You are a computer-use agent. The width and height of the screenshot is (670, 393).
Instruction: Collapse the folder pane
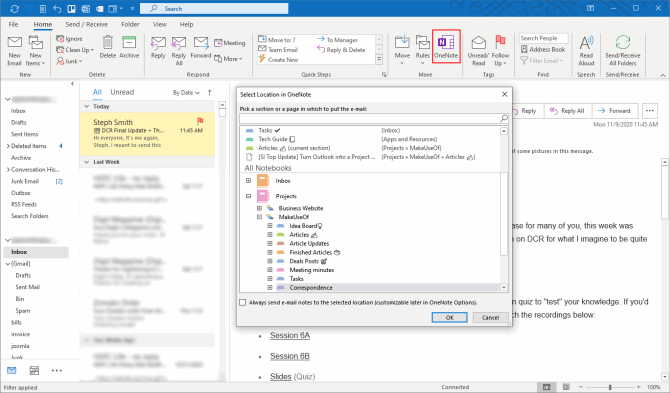(72, 84)
